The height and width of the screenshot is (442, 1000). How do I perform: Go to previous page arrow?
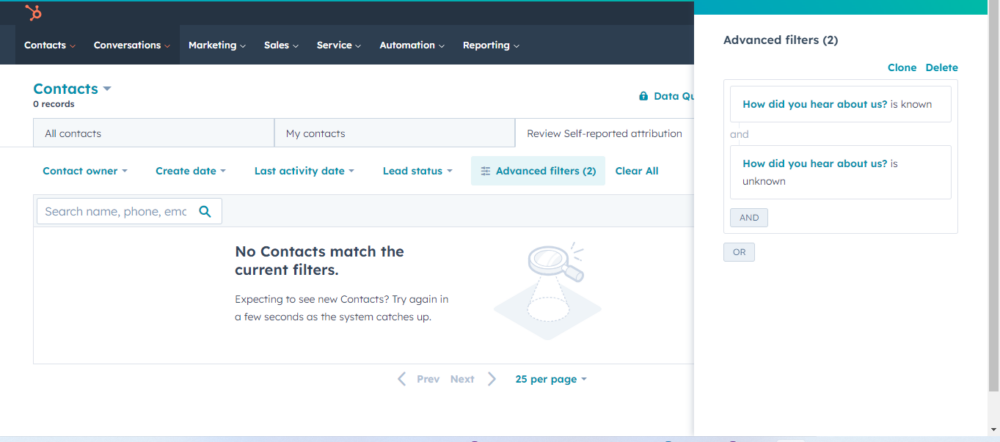[x=402, y=379]
